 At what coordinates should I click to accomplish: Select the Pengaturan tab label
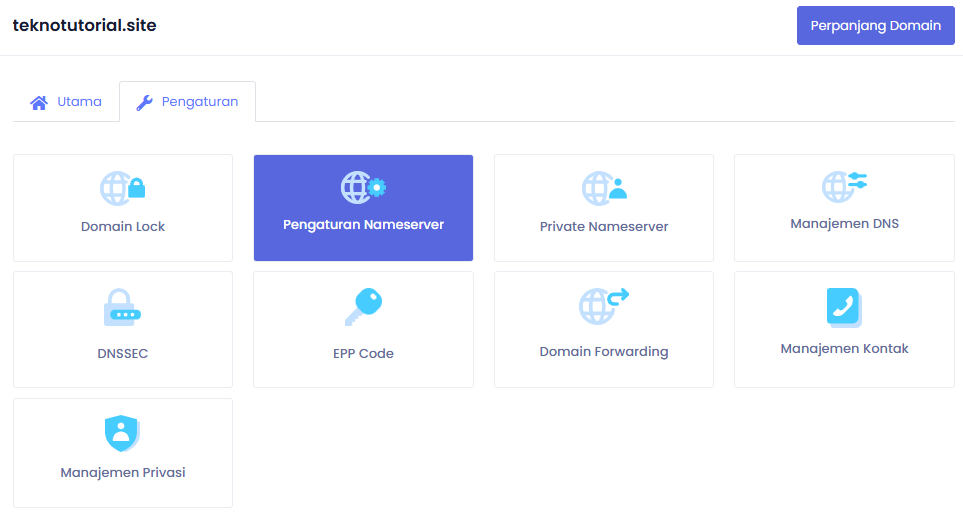click(200, 101)
